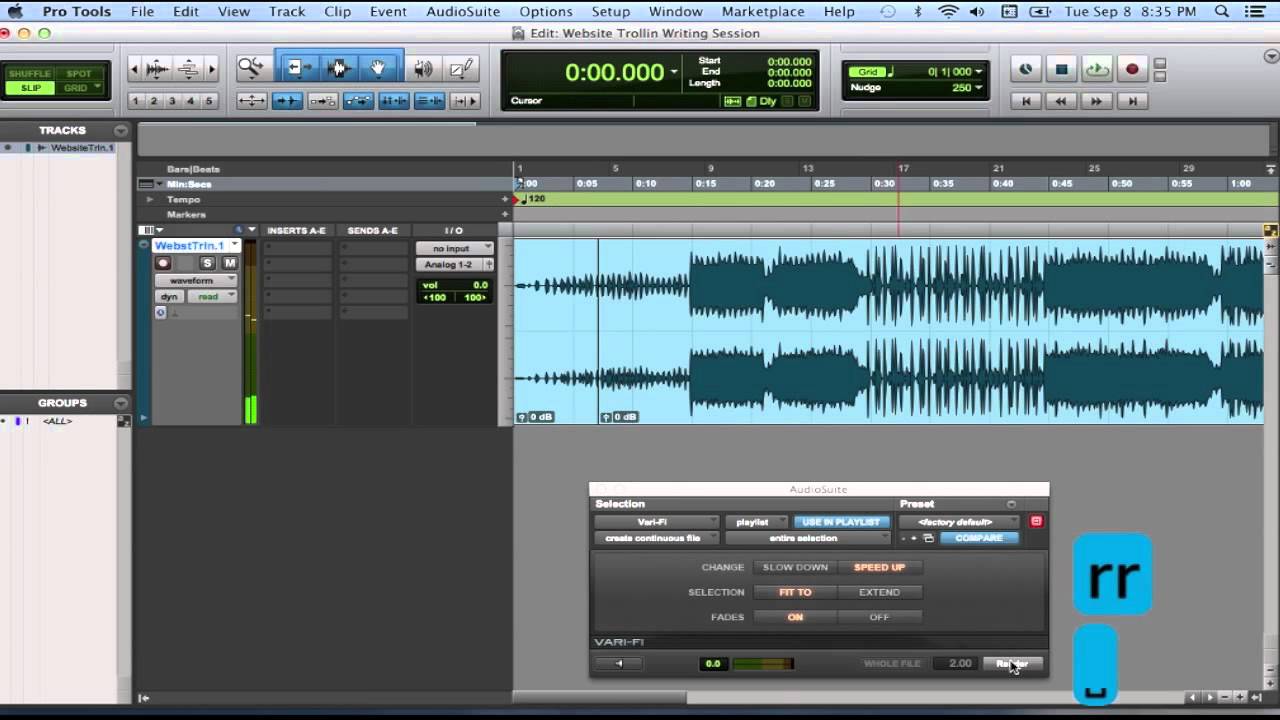Open the AudioSuite menu
This screenshot has width=1280, height=720.
(463, 11)
